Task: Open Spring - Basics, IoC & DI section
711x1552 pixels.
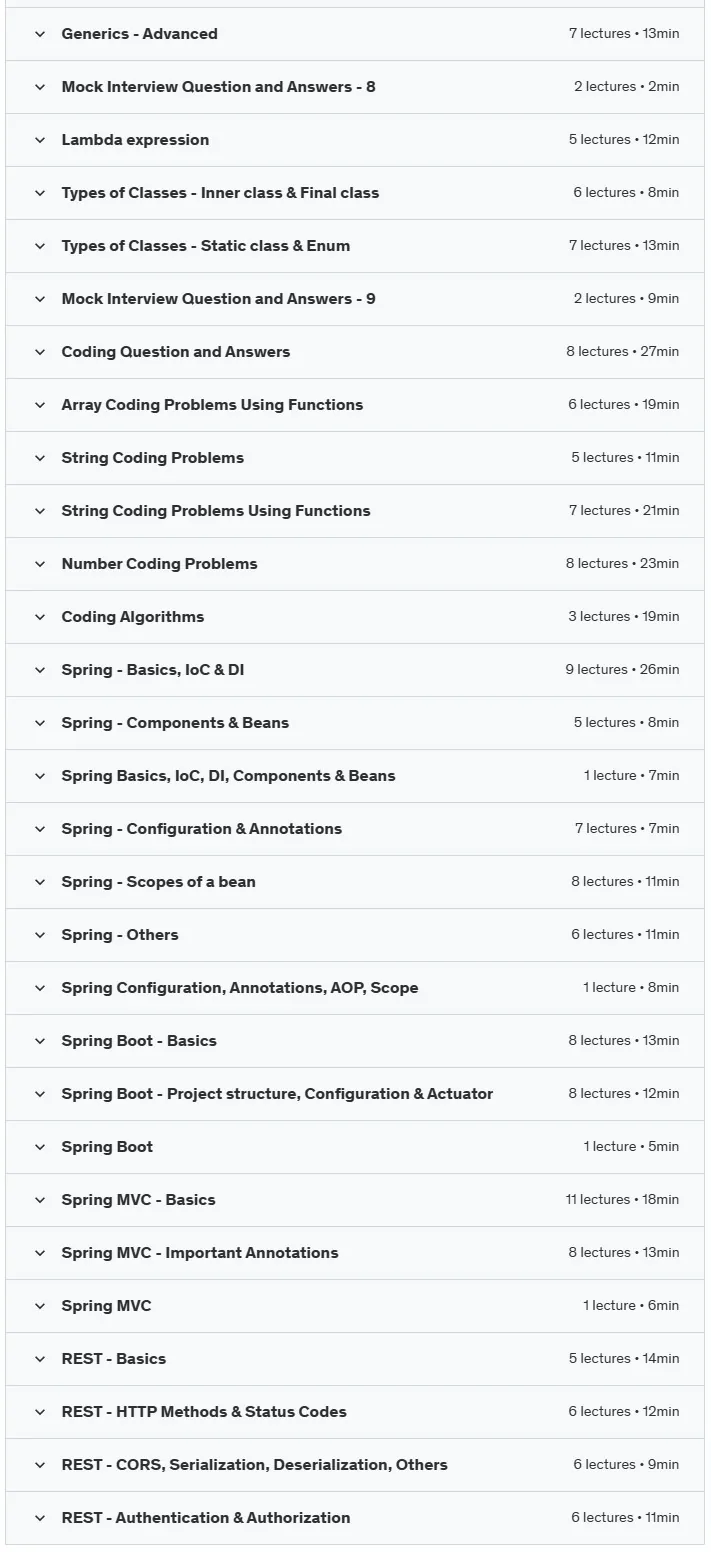Action: [355, 670]
